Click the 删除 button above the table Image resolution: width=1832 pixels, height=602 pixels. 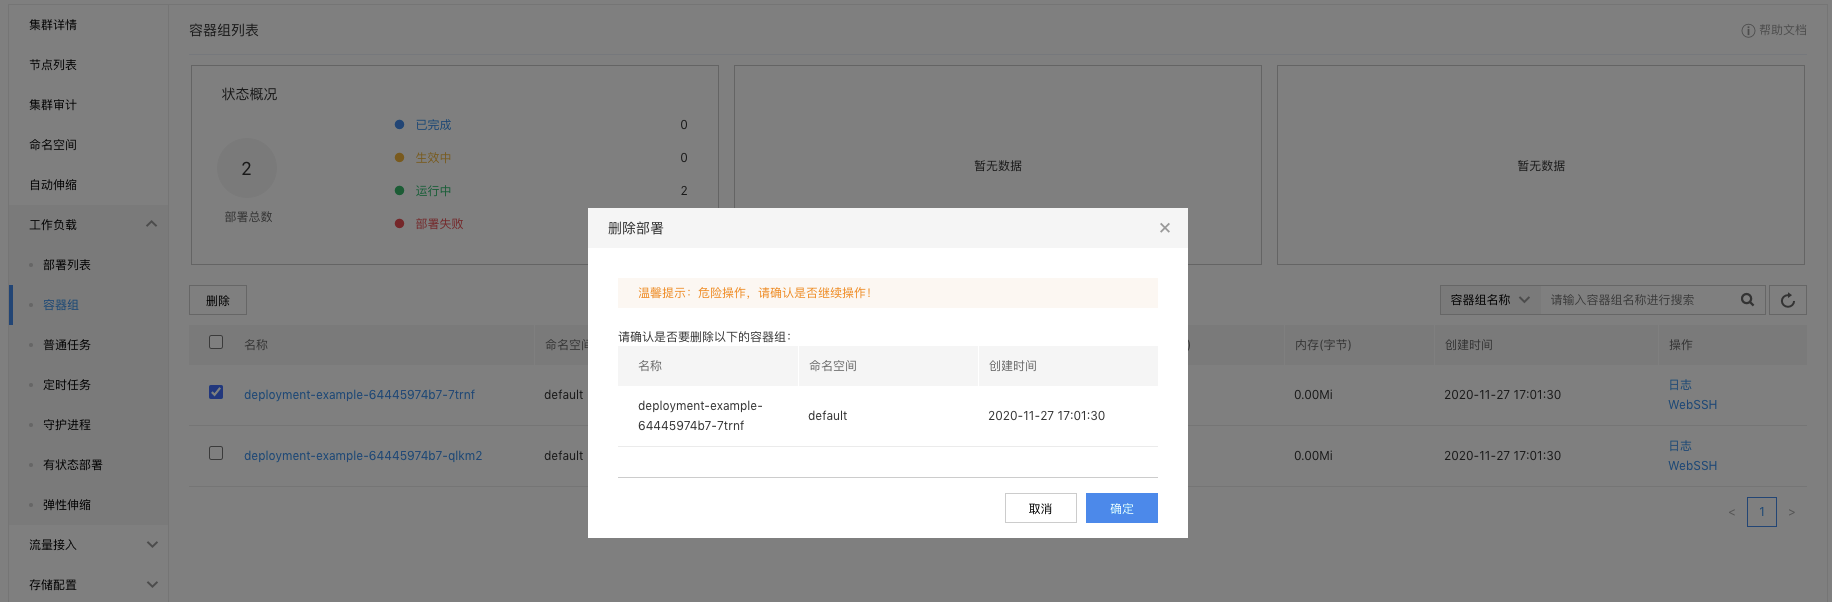(218, 300)
